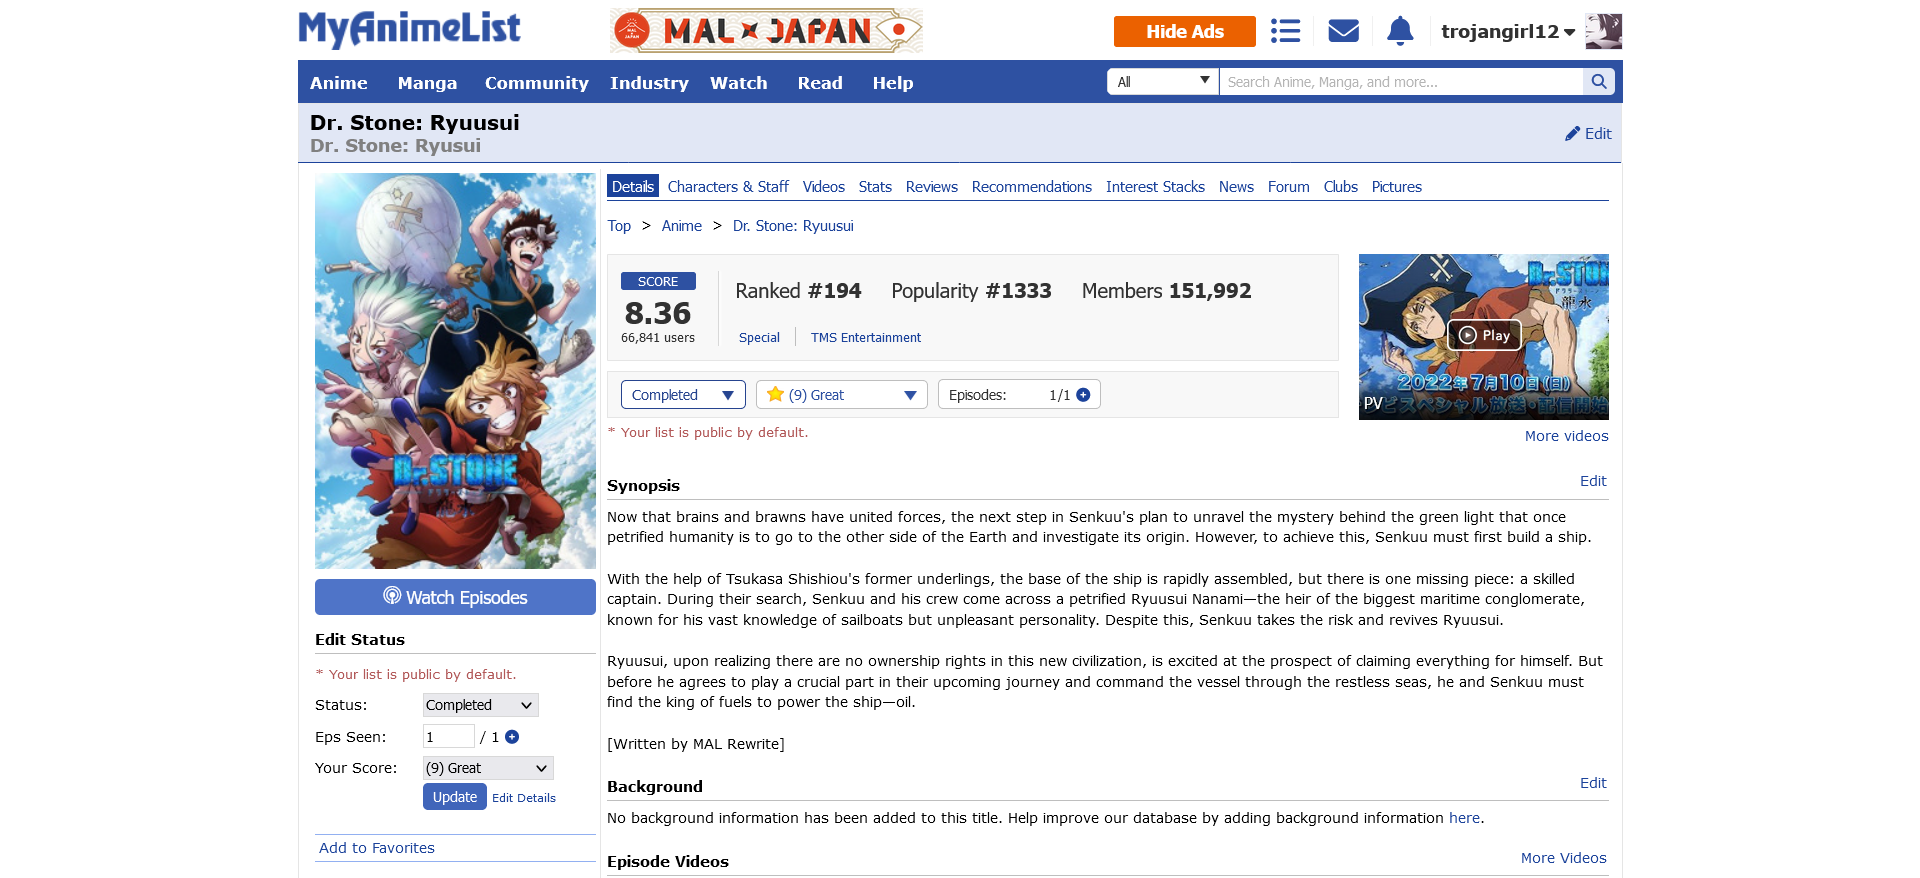Switch to the Recommendations tab
Viewport: 1920px width, 878px height.
click(x=1032, y=187)
